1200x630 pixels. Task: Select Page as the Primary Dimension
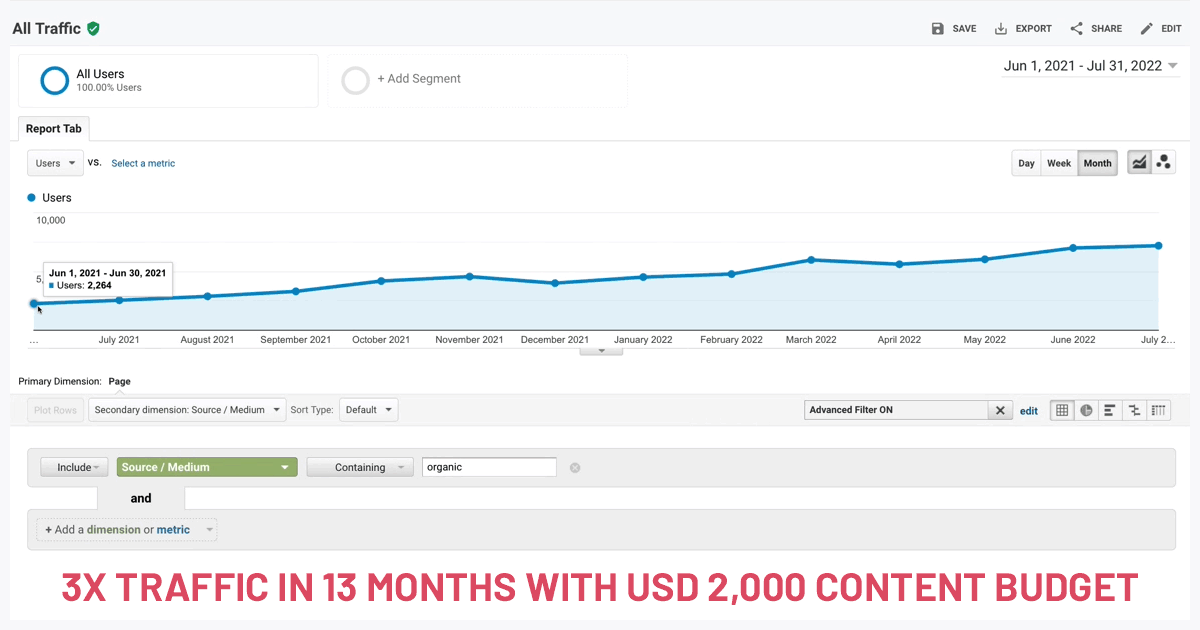click(x=119, y=381)
